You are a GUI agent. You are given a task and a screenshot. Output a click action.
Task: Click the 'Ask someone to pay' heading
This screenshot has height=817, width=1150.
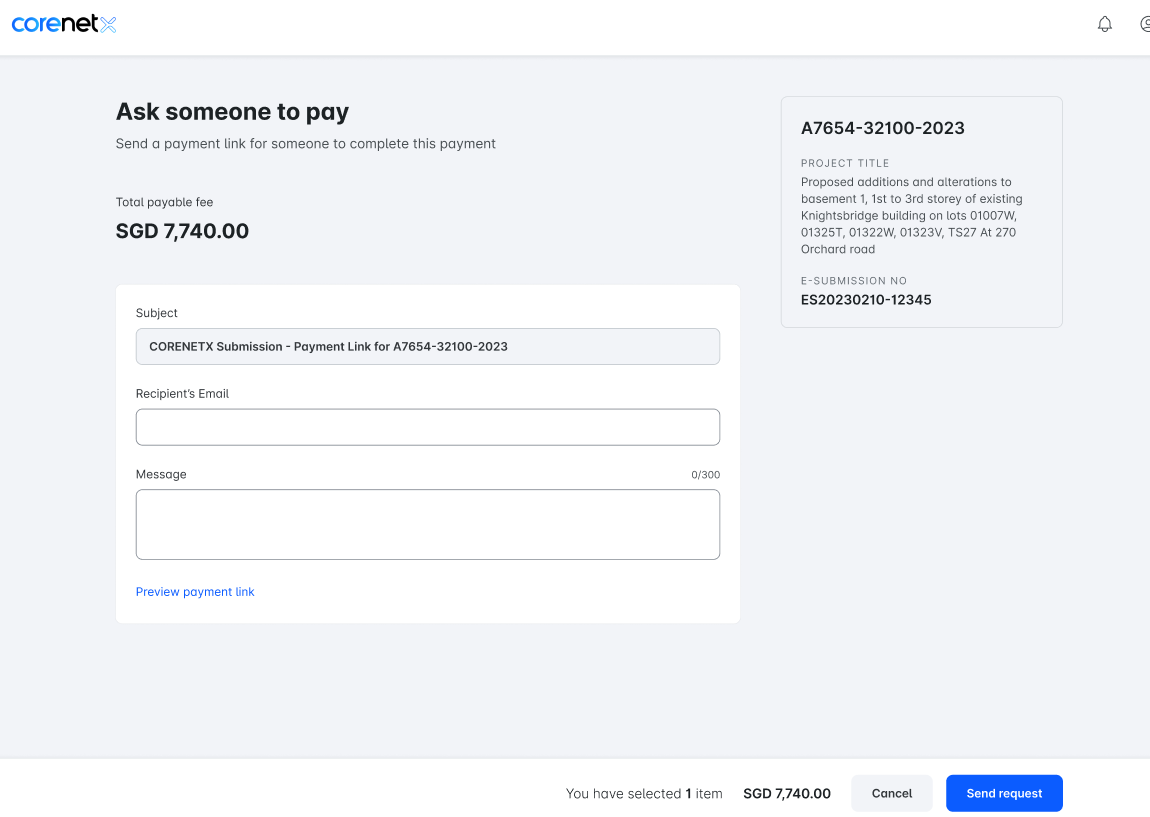pyautogui.click(x=232, y=111)
